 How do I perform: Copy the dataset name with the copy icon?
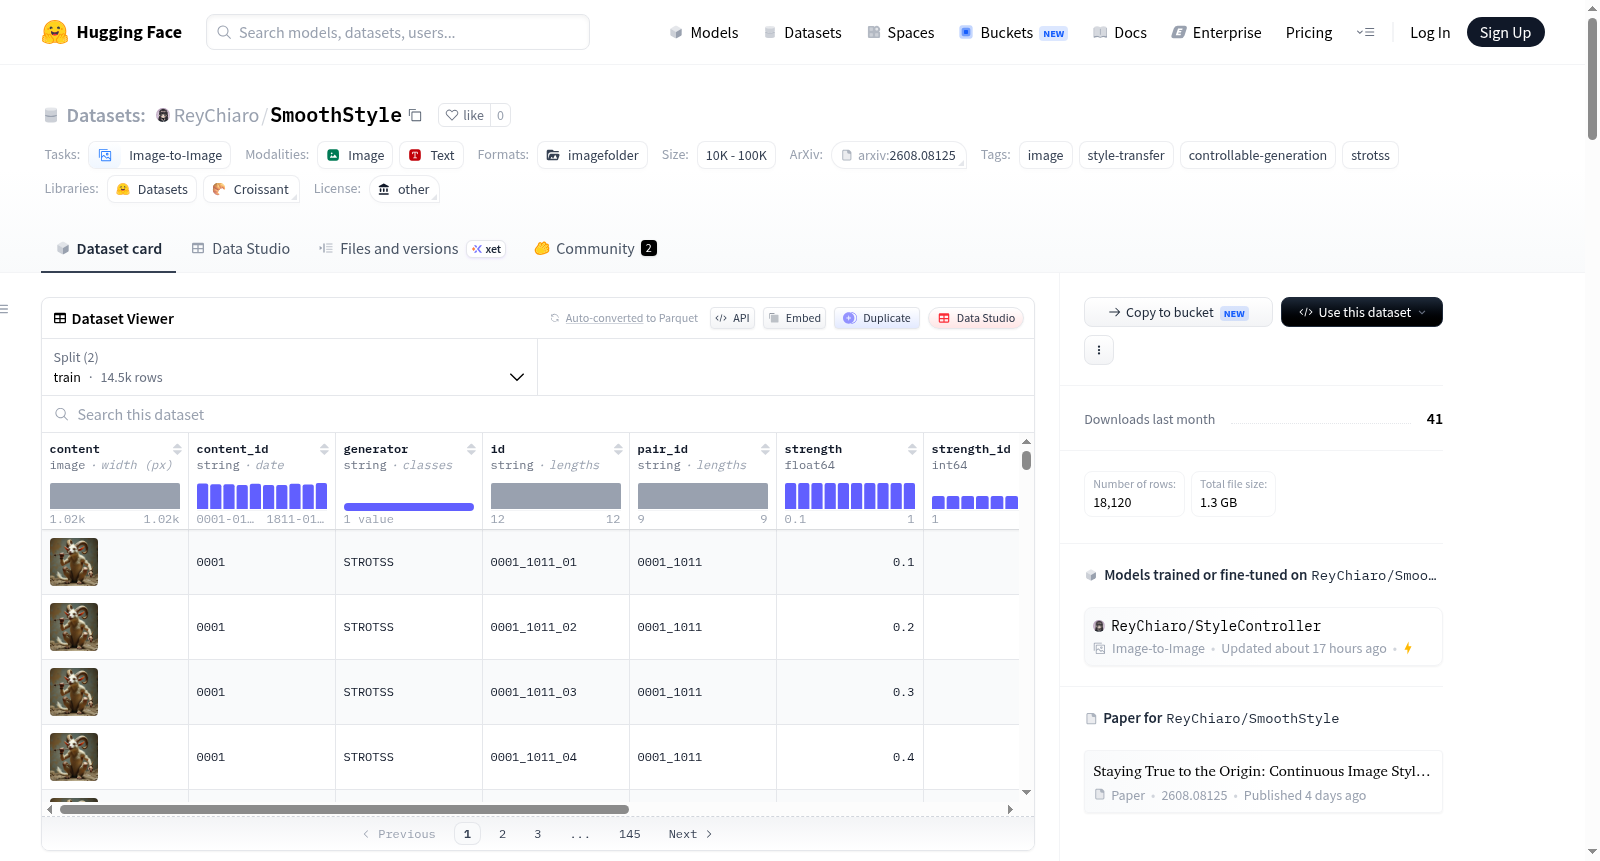pyautogui.click(x=415, y=115)
